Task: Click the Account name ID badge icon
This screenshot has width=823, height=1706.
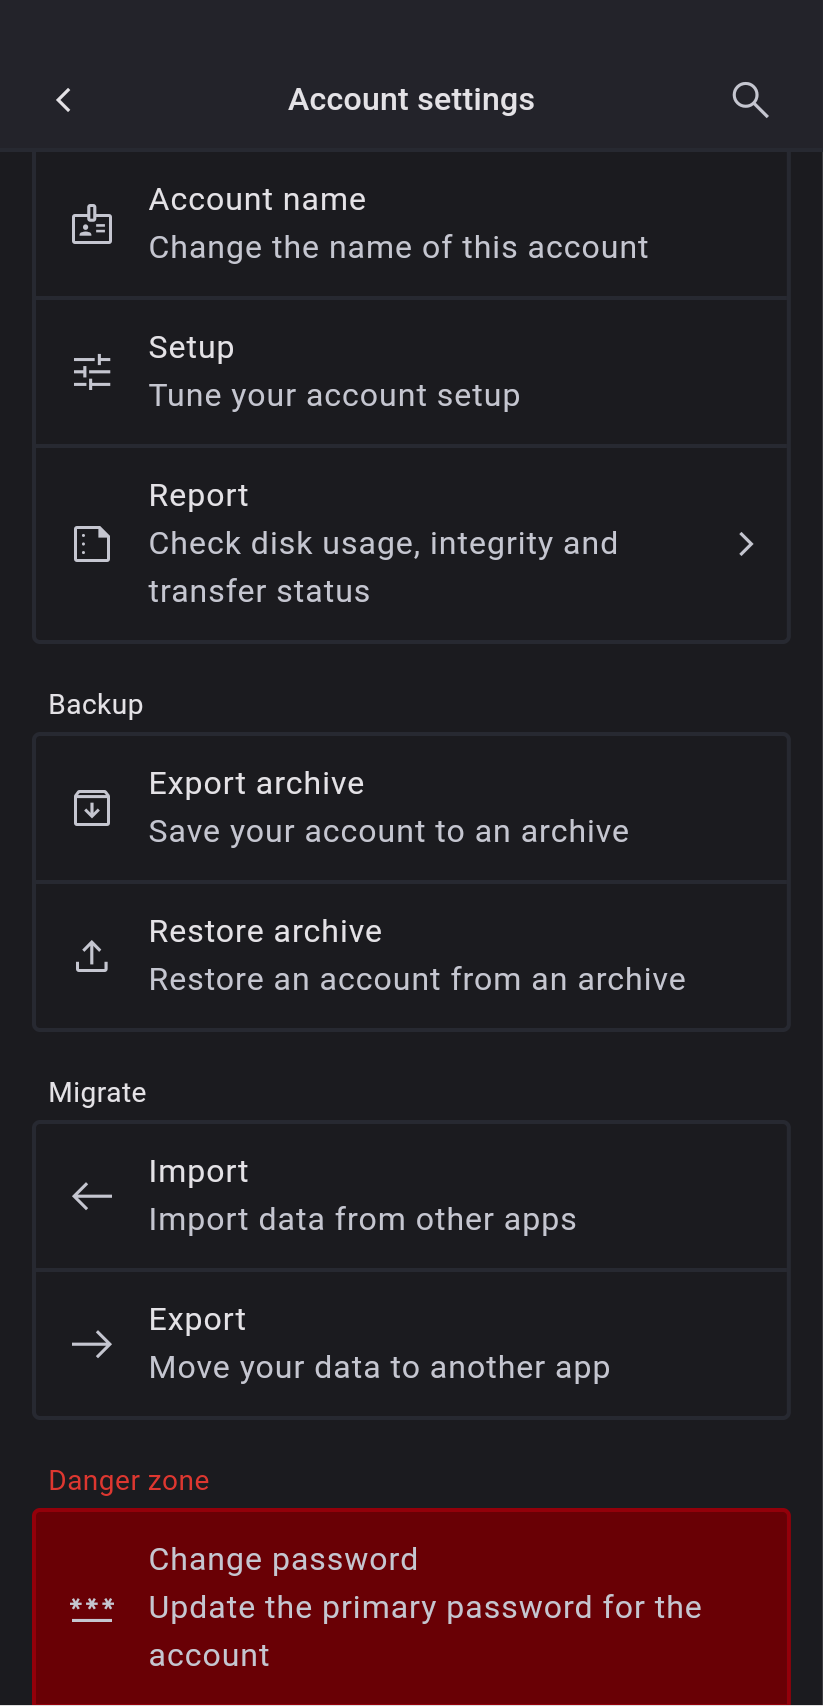Action: (x=92, y=225)
